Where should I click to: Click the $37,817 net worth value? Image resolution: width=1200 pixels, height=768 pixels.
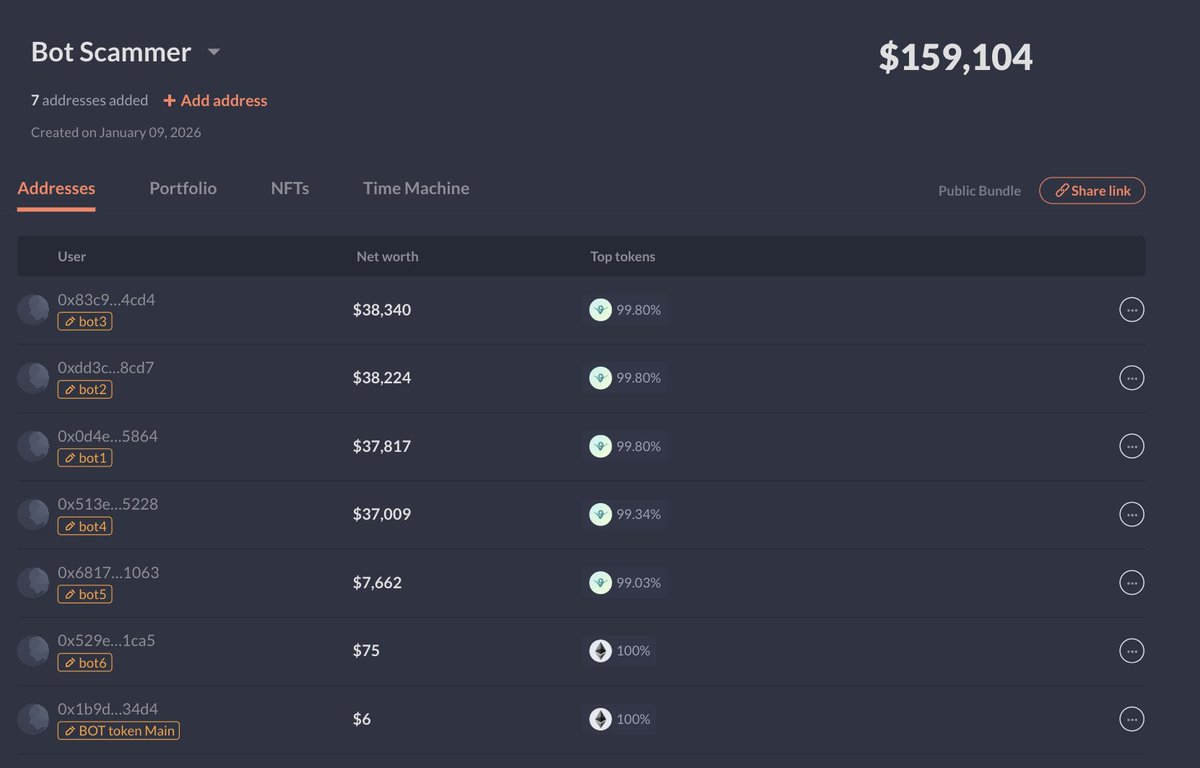pos(382,446)
